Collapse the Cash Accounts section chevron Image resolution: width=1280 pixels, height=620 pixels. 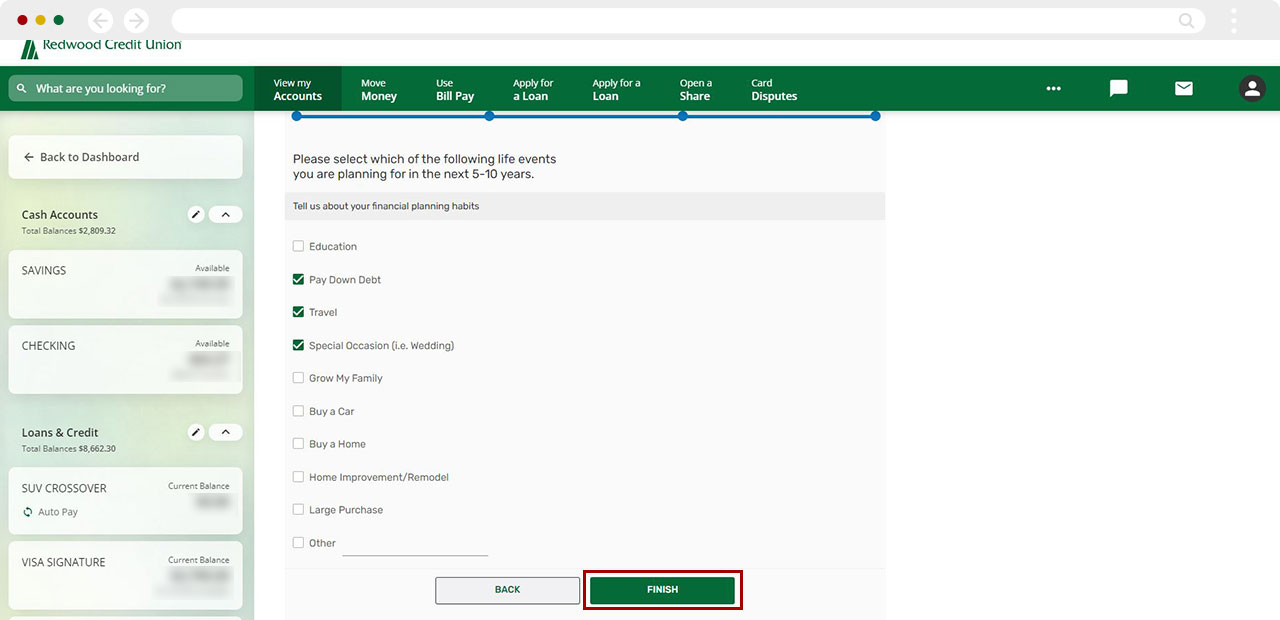[225, 214]
